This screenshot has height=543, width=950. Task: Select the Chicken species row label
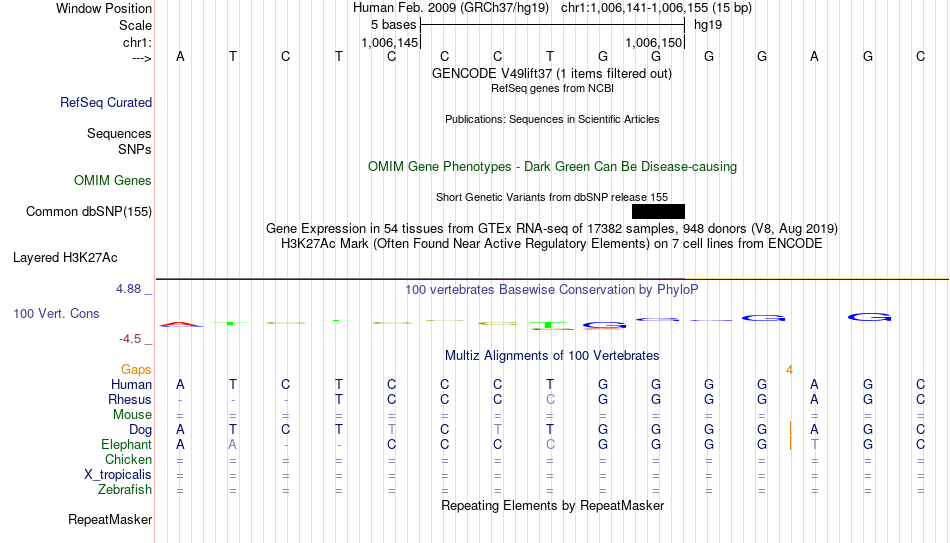(x=128, y=459)
